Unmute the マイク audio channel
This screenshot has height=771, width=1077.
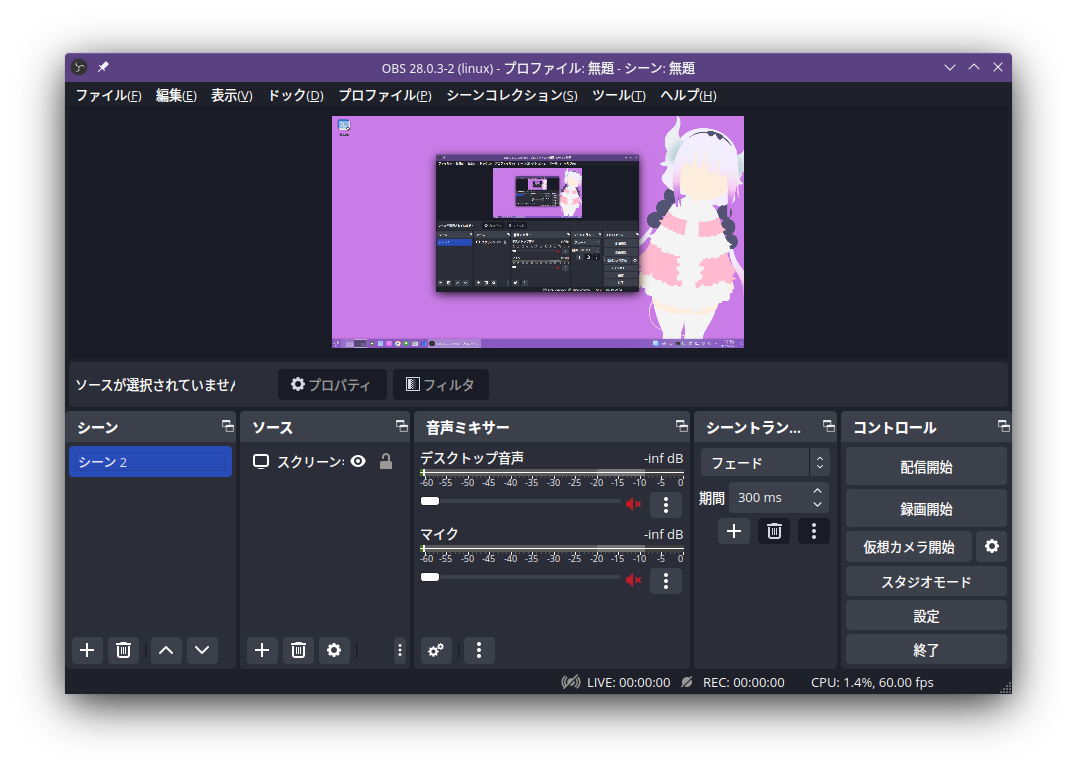coord(633,580)
